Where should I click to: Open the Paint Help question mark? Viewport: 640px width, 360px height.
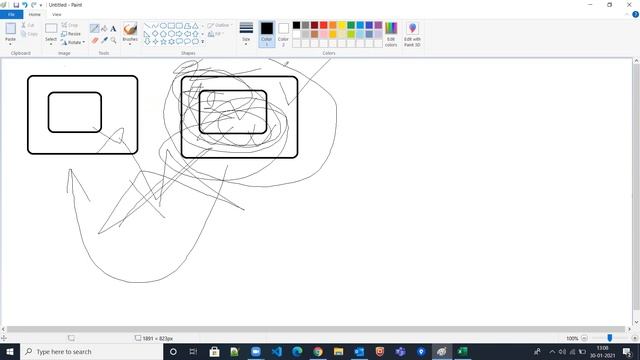(x=636, y=14)
